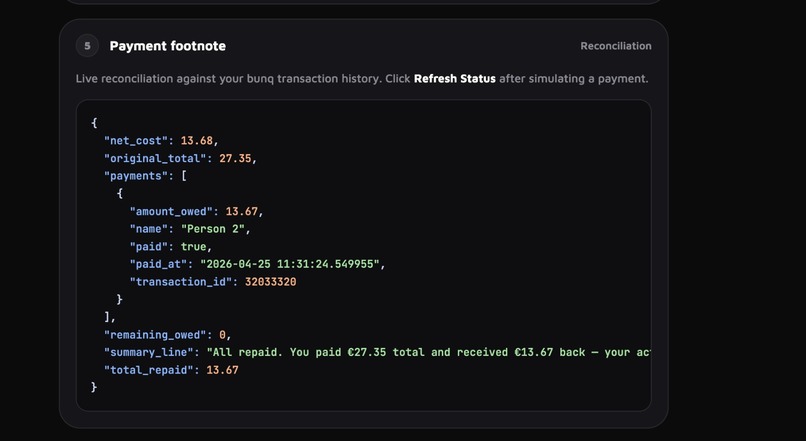Click the remaining_owed value 0

pos(223,335)
